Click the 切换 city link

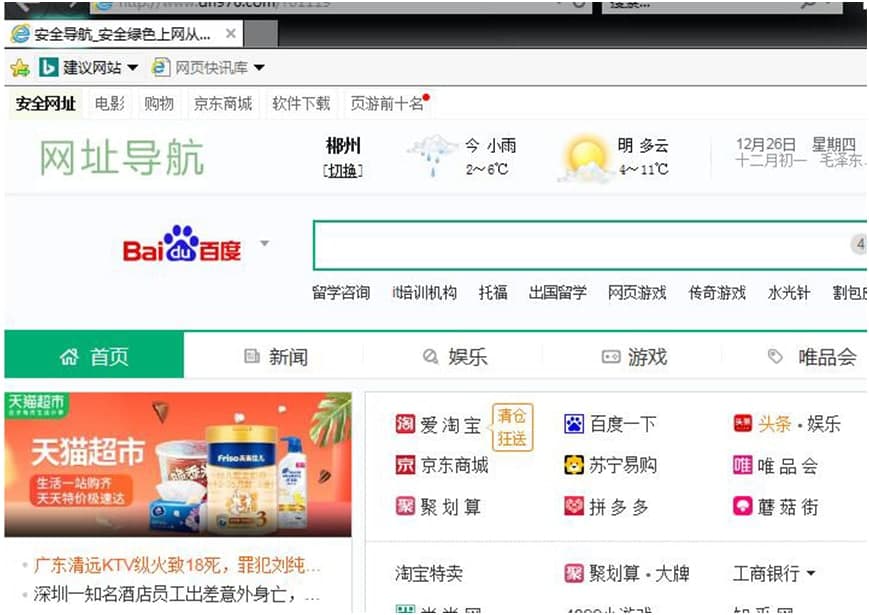(x=343, y=170)
